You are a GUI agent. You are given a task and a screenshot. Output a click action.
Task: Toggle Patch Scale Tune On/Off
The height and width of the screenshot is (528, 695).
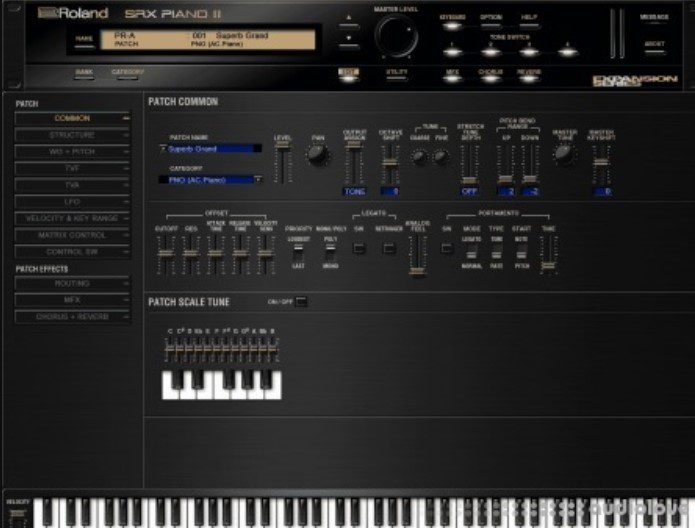[301, 302]
